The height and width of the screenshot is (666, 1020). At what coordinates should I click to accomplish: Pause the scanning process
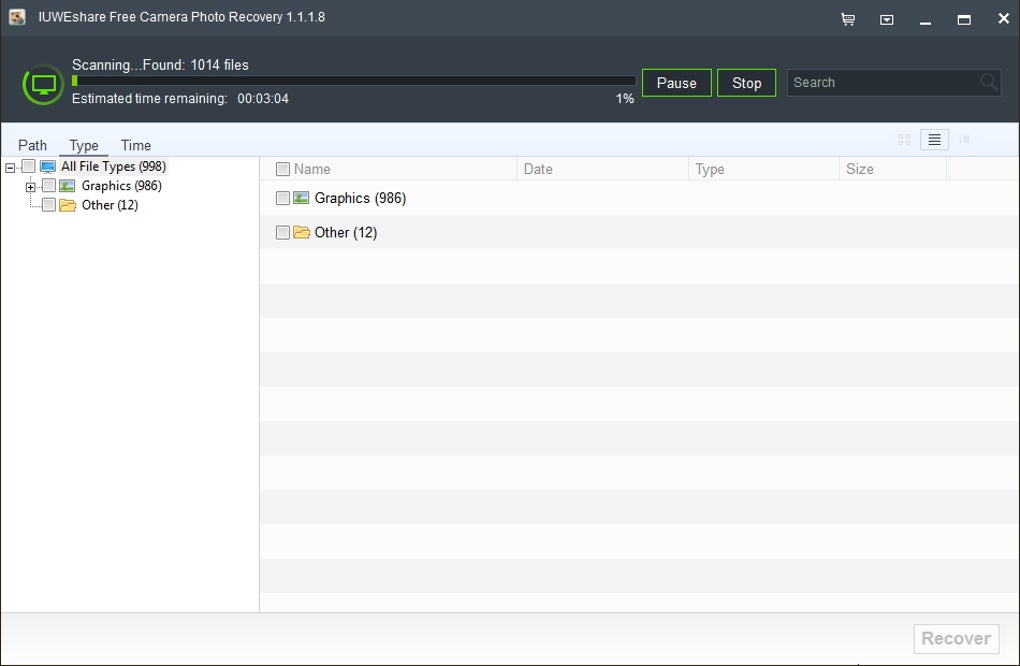point(676,83)
